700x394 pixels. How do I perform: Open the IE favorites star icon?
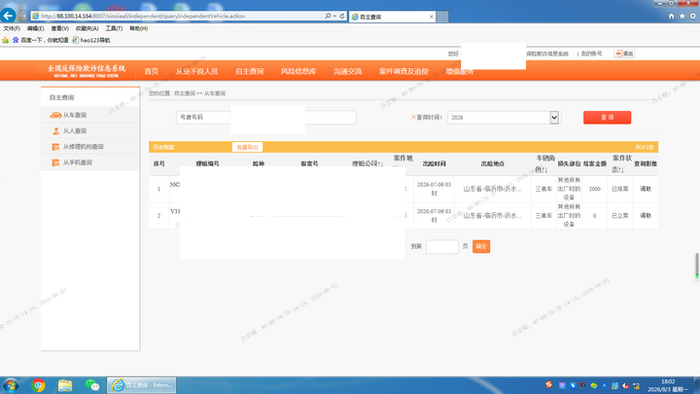(x=682, y=16)
